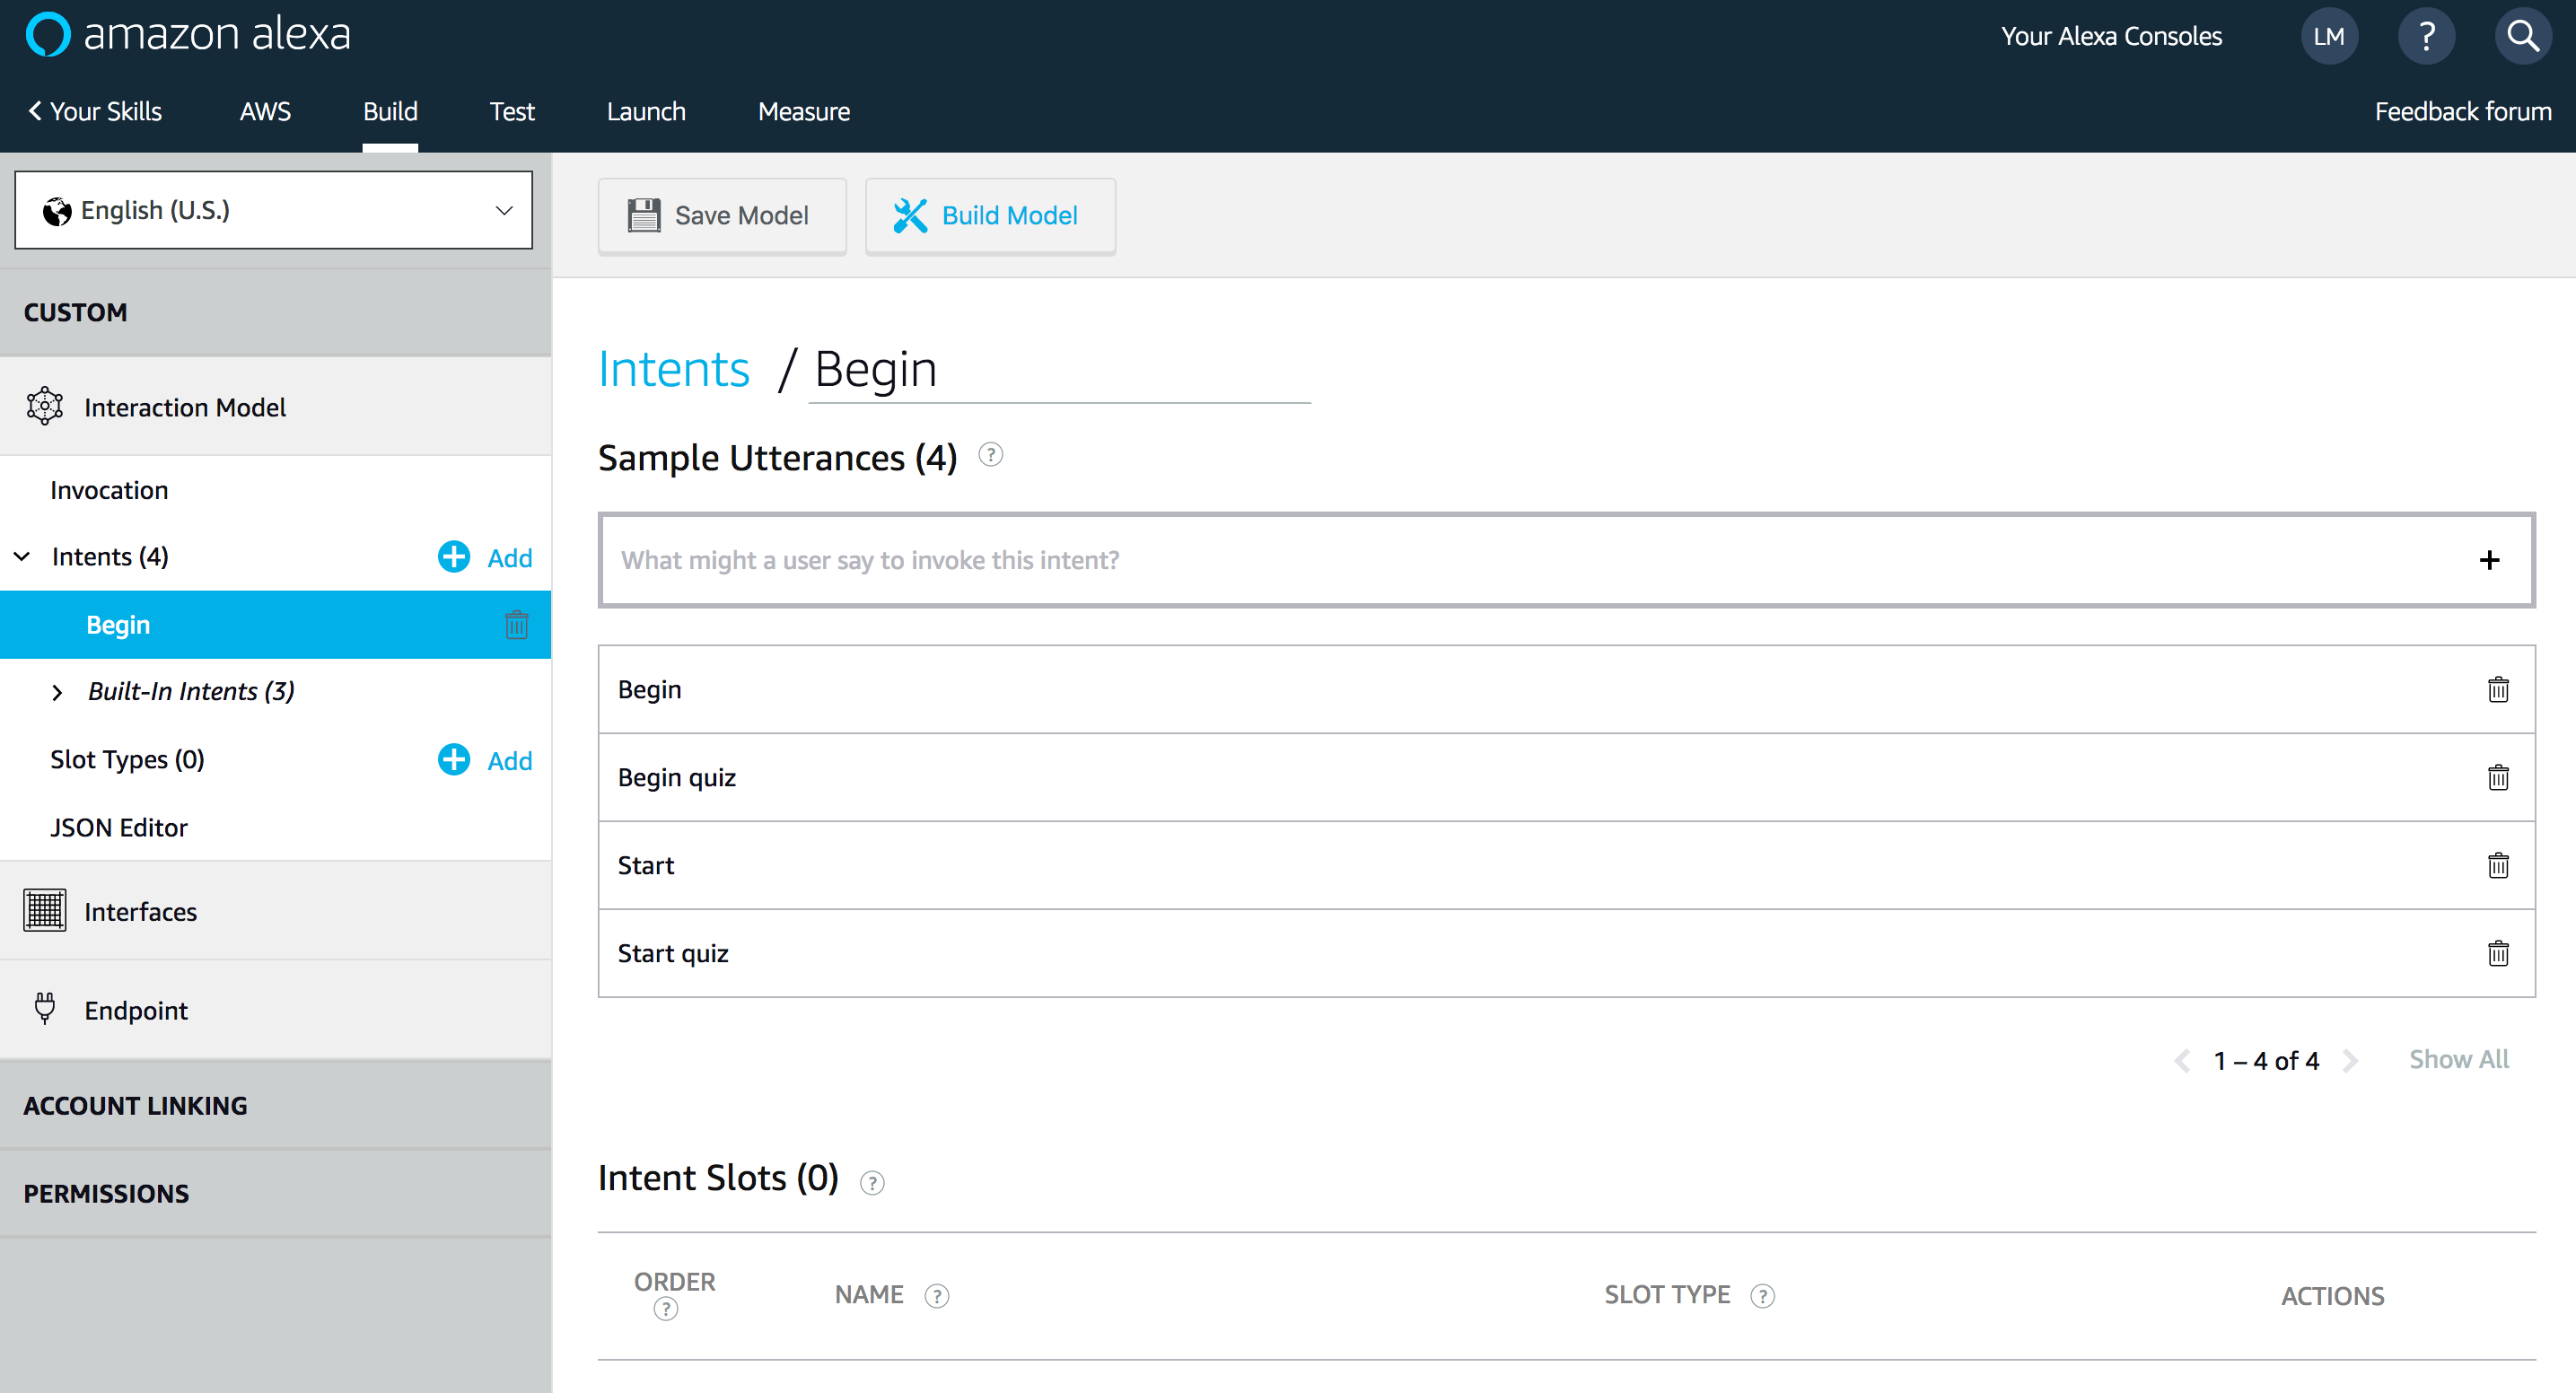
Task: Click the Interfaces grid icon
Action: click(45, 911)
